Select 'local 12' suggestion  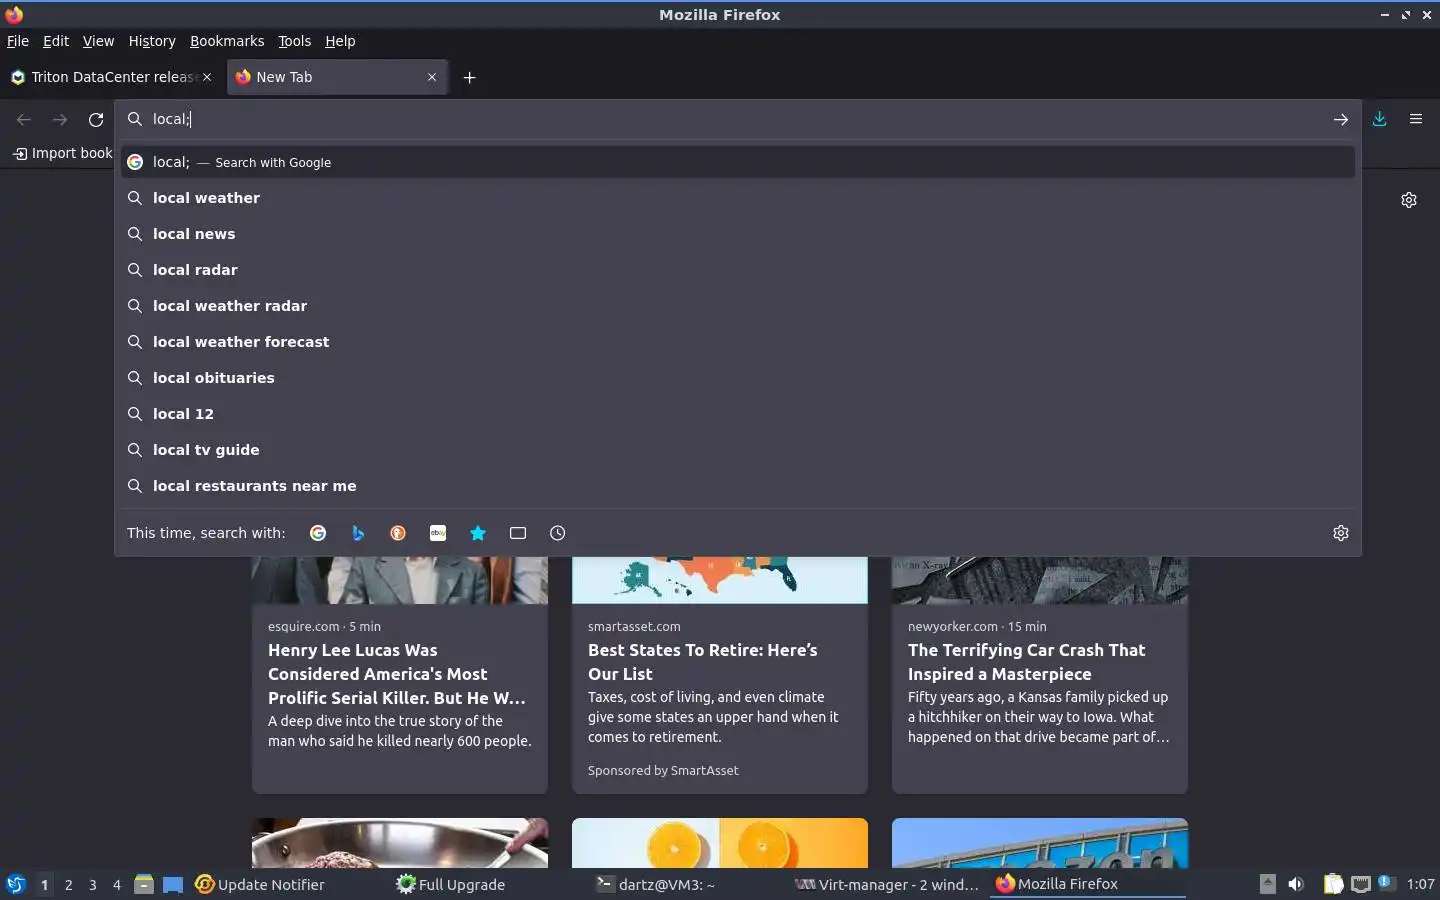pyautogui.click(x=738, y=414)
